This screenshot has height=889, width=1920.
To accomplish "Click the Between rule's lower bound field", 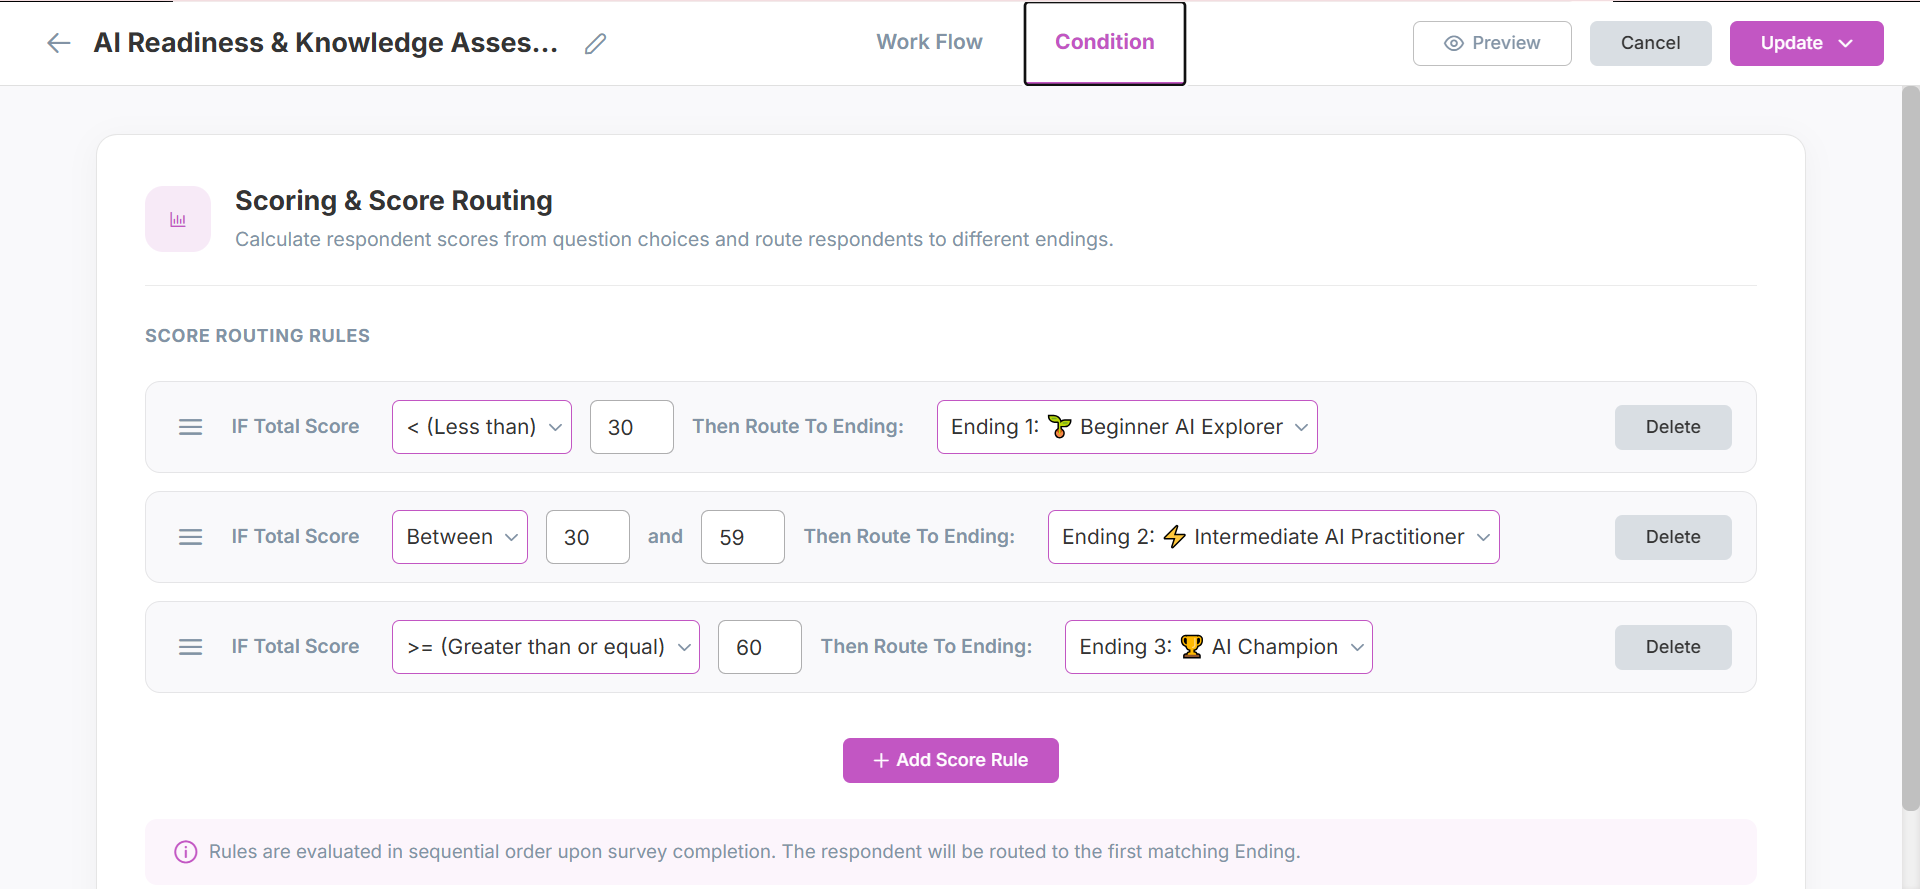I will 588,537.
